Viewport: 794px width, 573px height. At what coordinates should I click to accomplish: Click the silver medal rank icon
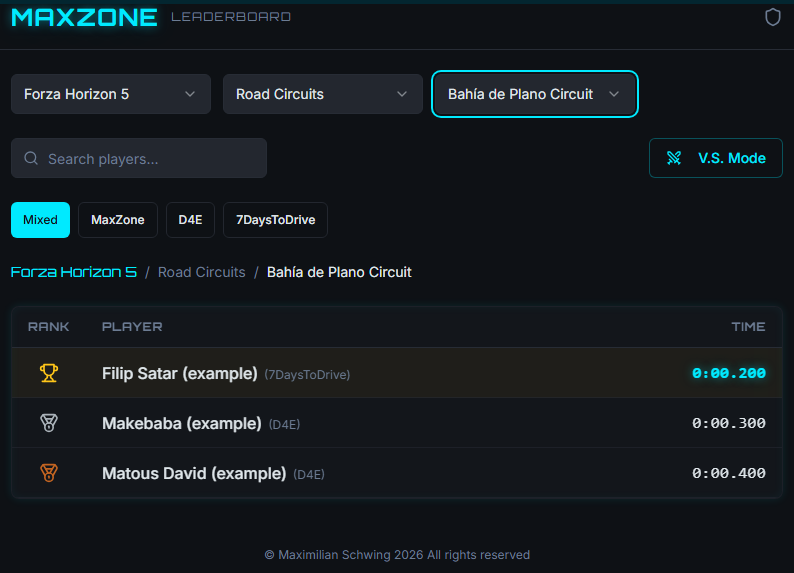click(x=49, y=423)
